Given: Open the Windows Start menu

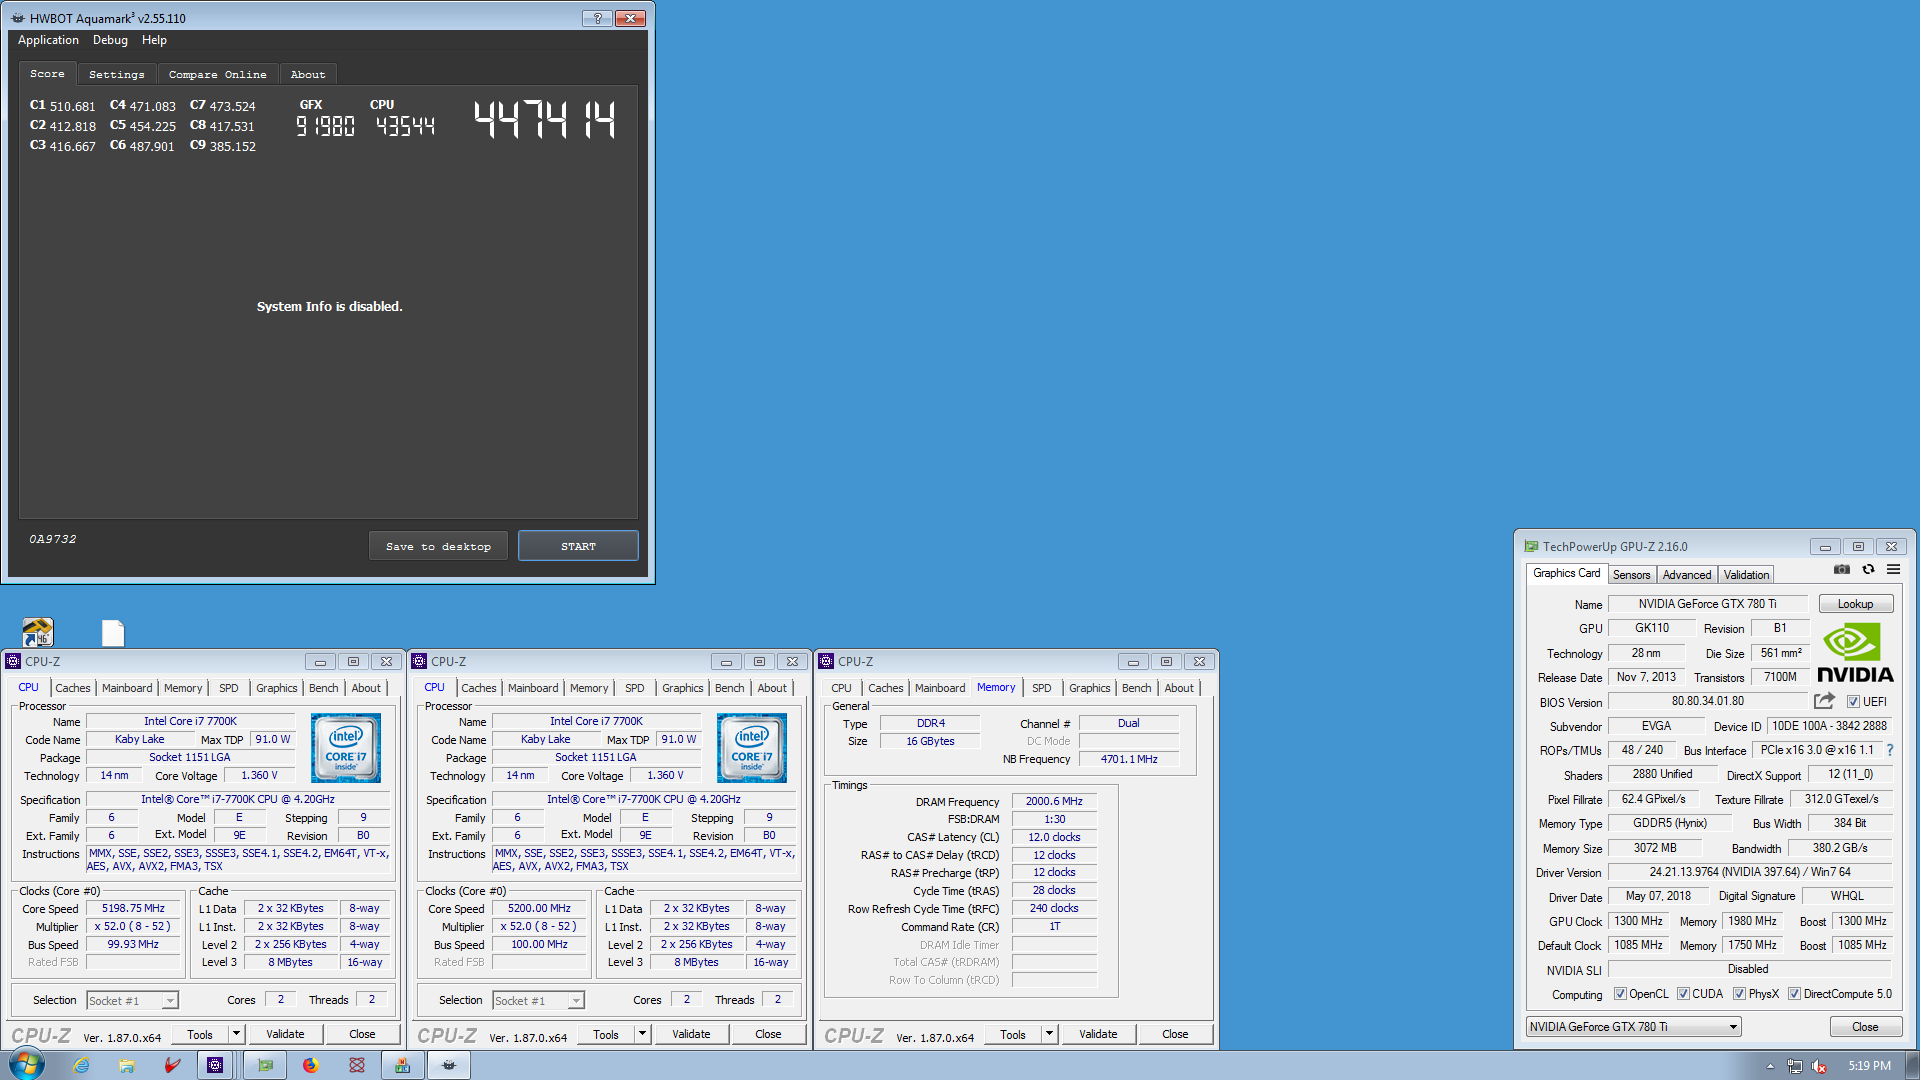Looking at the screenshot, I should coord(27,1064).
